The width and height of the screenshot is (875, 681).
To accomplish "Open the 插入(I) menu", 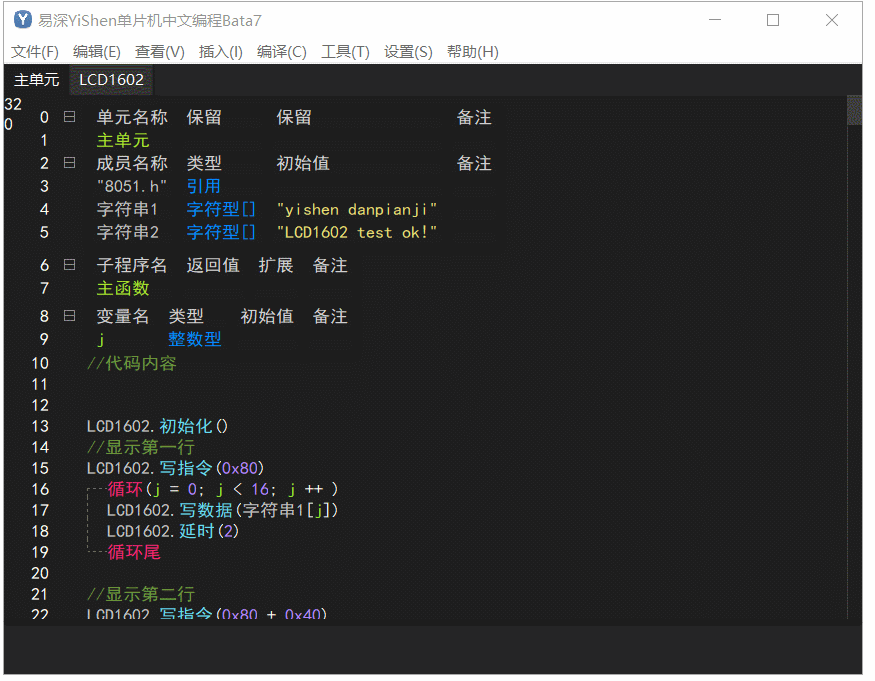I will (x=220, y=52).
